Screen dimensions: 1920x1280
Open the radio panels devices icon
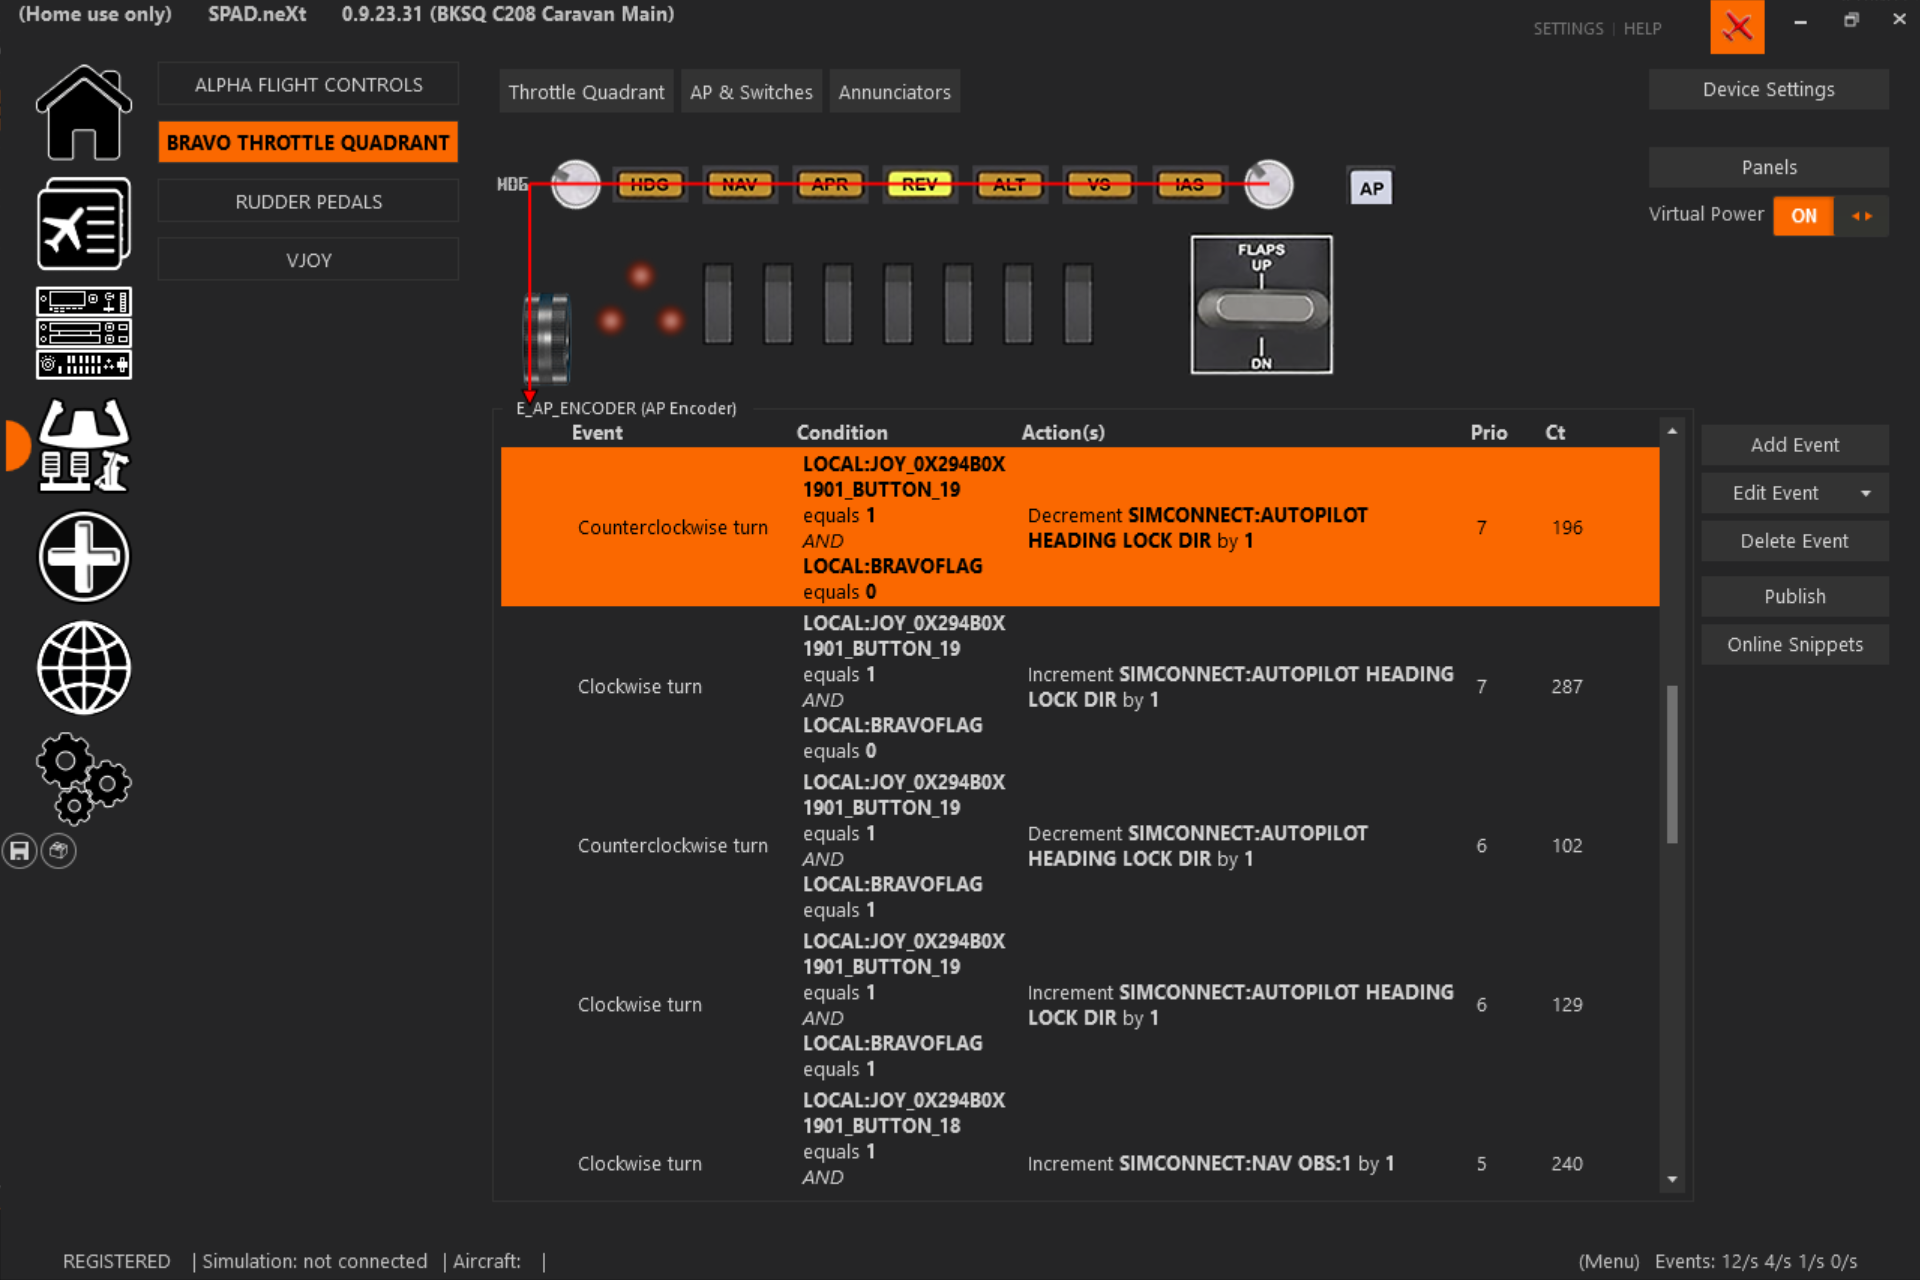point(84,333)
